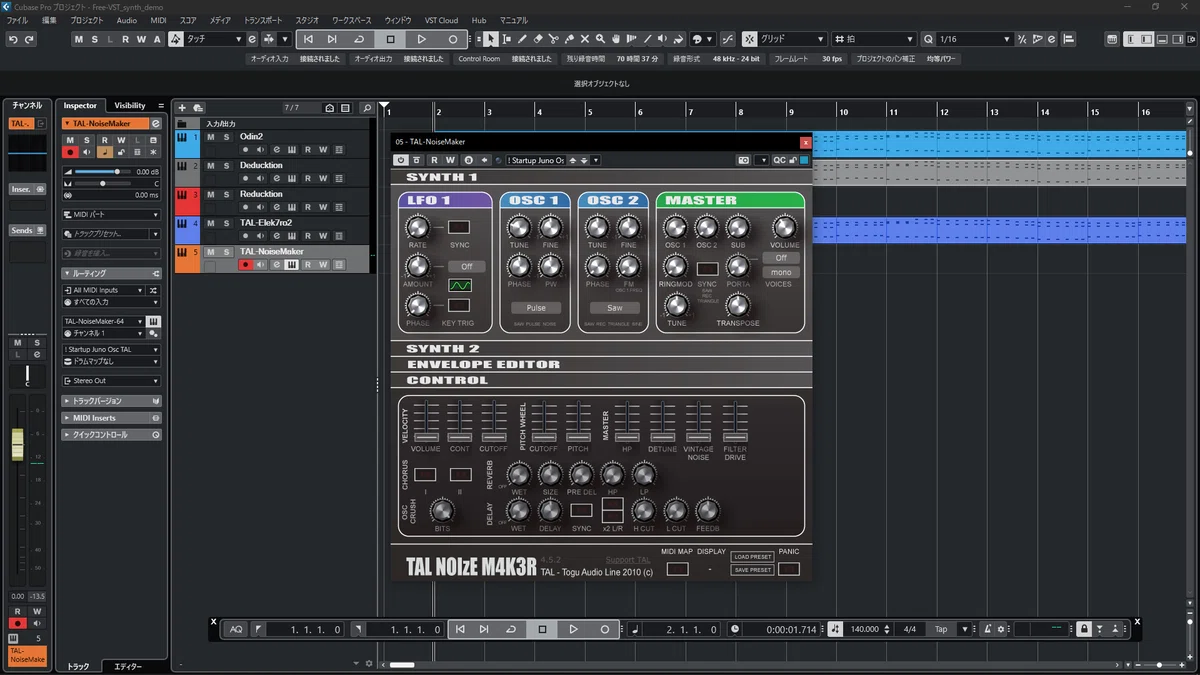Screen dimensions: 1200x675
Task: Enable Chorus II switch
Action: pyautogui.click(x=460, y=474)
